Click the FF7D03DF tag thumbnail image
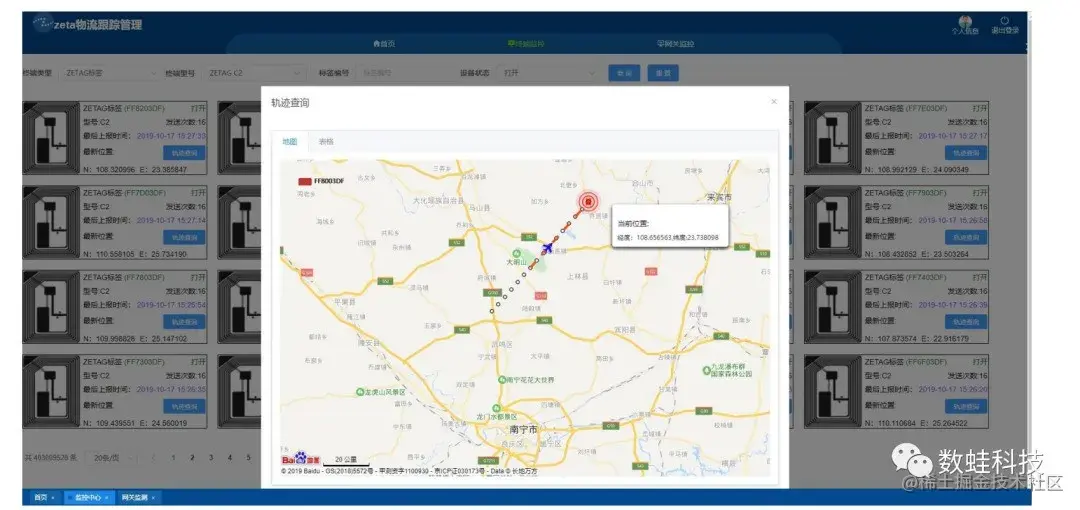1080x510 pixels. (x=51, y=222)
